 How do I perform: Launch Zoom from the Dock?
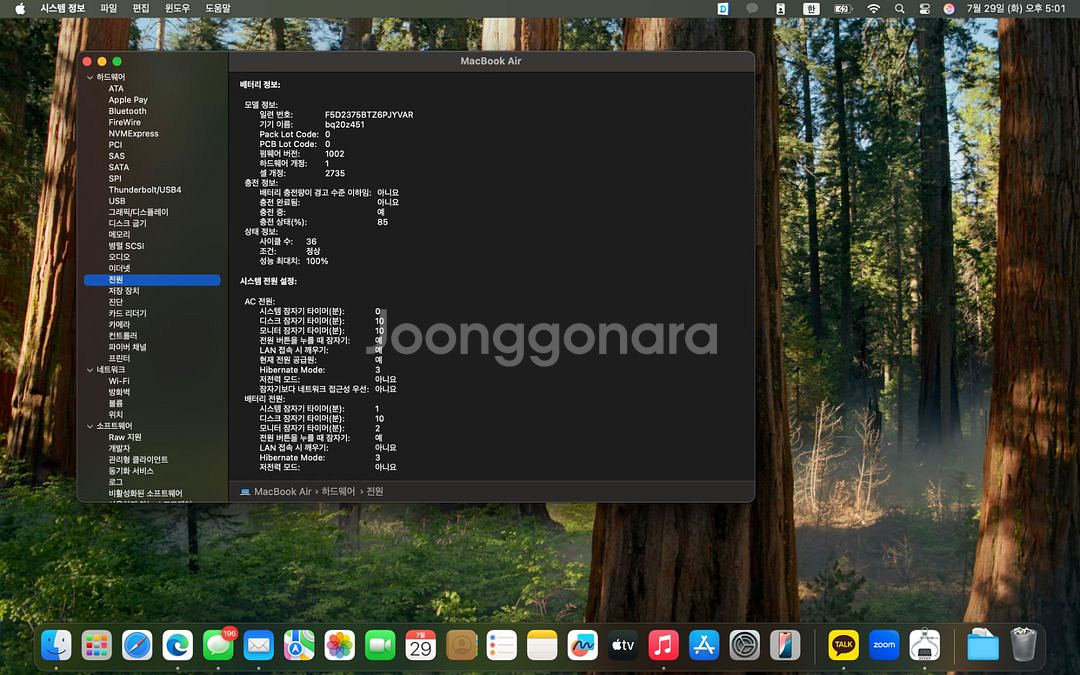coord(884,645)
